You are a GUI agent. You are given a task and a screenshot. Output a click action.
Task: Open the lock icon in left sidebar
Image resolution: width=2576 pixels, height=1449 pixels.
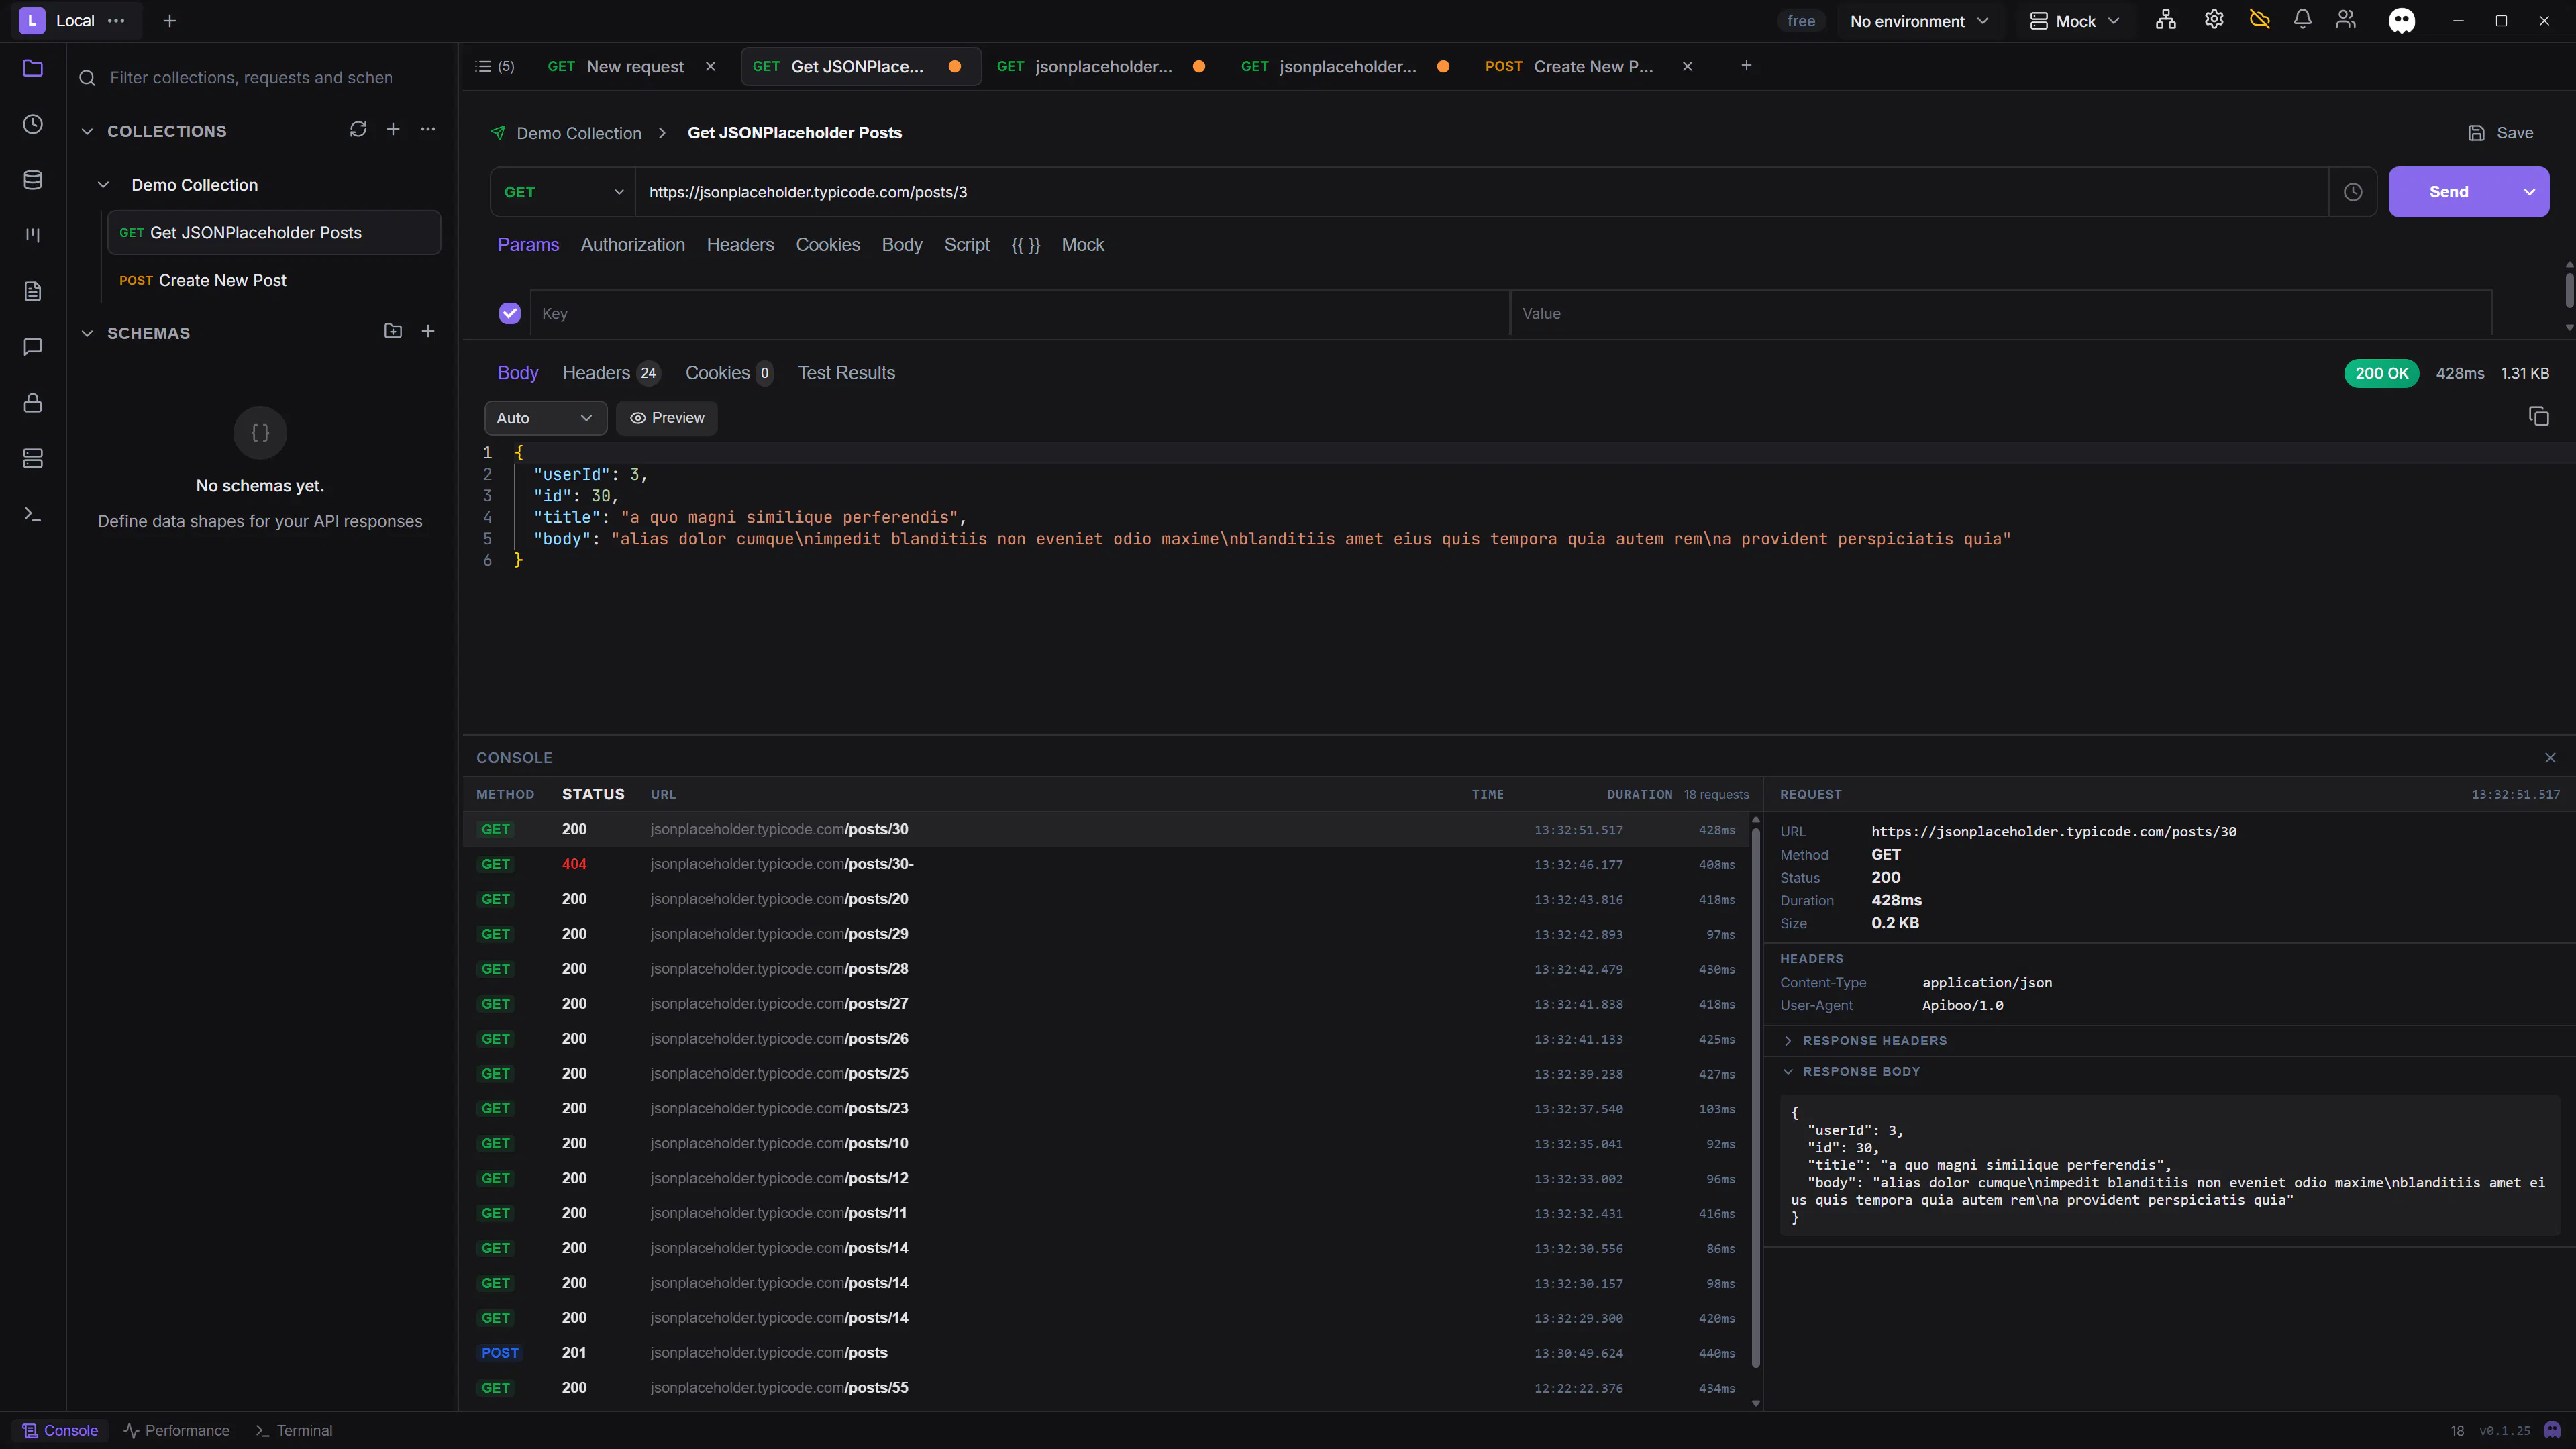tap(33, 403)
